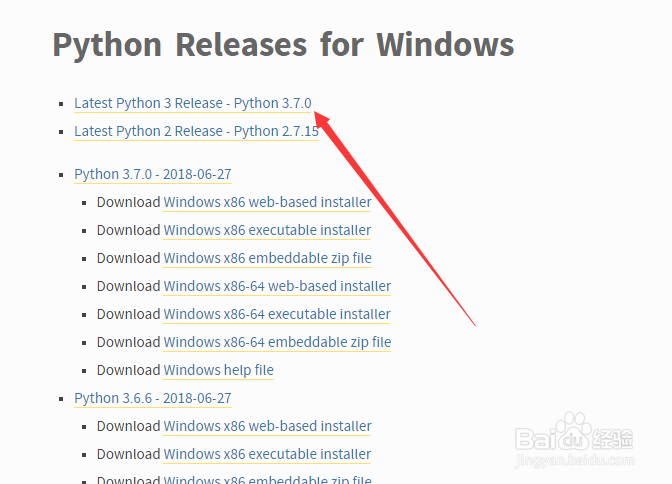Download Python 3.7.0 Windows x86 embeddable zip file

coord(267,258)
